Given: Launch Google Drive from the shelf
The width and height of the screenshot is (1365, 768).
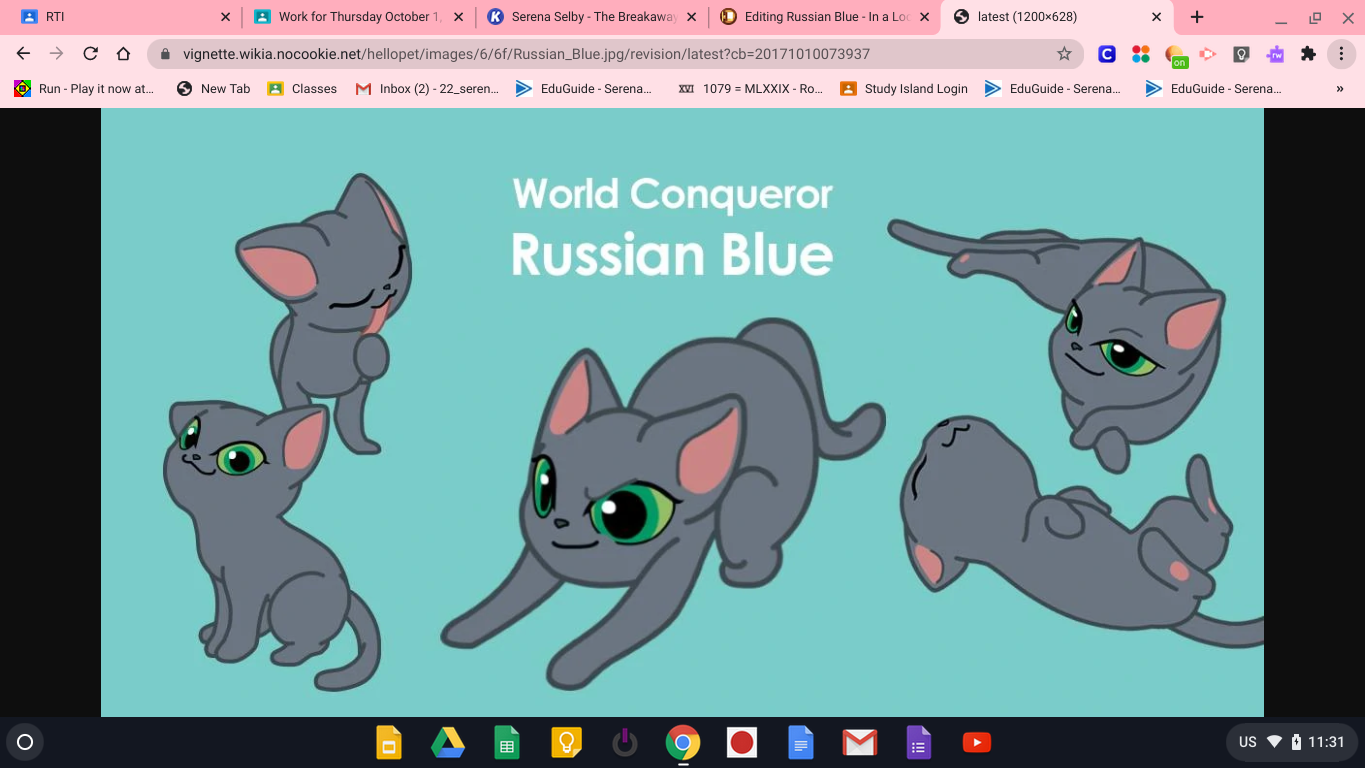Looking at the screenshot, I should 448,743.
